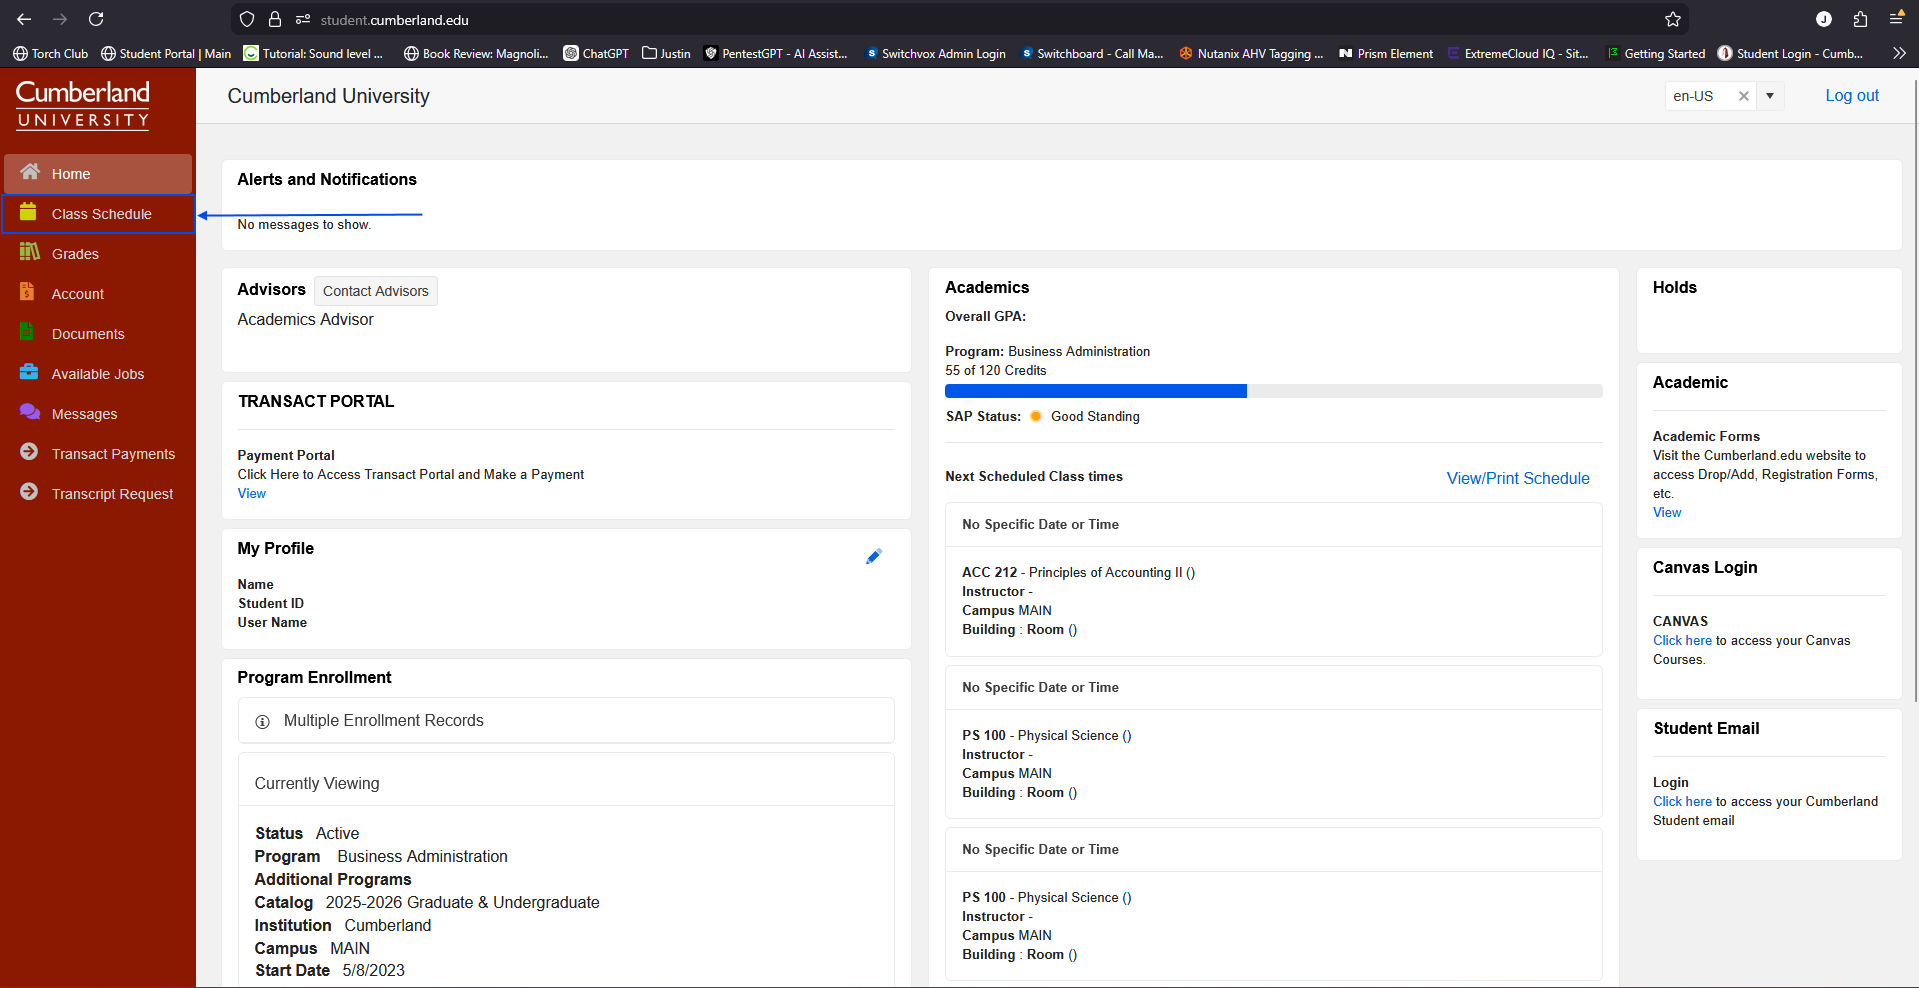This screenshot has width=1919, height=988.
Task: Click the browser back arrow
Action: pos(24,19)
